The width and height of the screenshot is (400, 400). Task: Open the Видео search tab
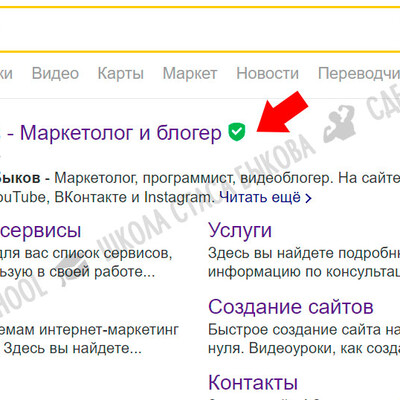(55, 73)
